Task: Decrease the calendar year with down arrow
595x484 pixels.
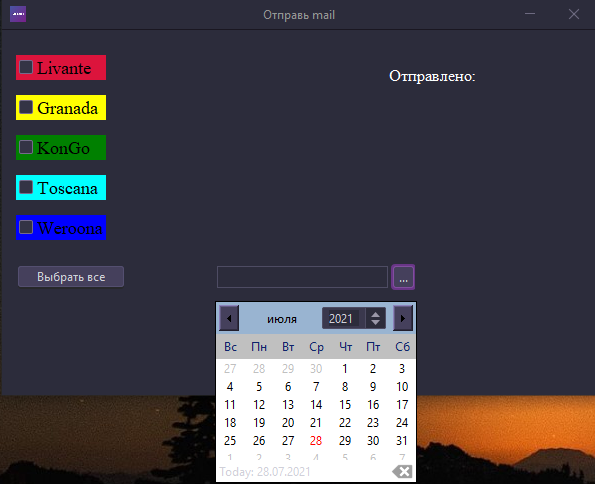Action: pyautogui.click(x=375, y=322)
